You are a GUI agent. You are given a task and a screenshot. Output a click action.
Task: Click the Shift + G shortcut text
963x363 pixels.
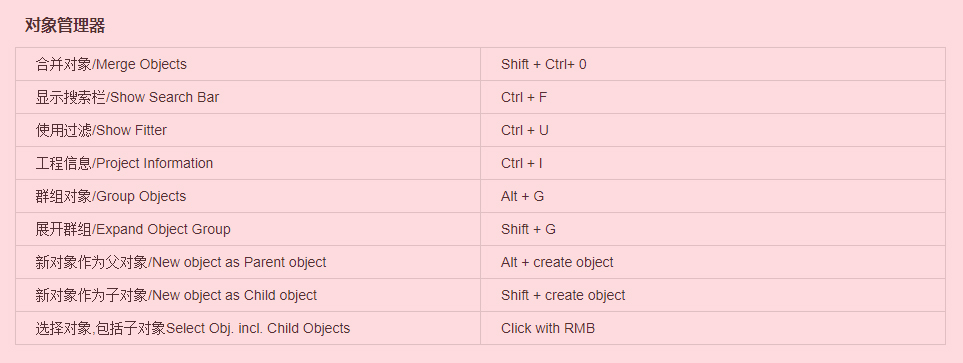pos(528,230)
